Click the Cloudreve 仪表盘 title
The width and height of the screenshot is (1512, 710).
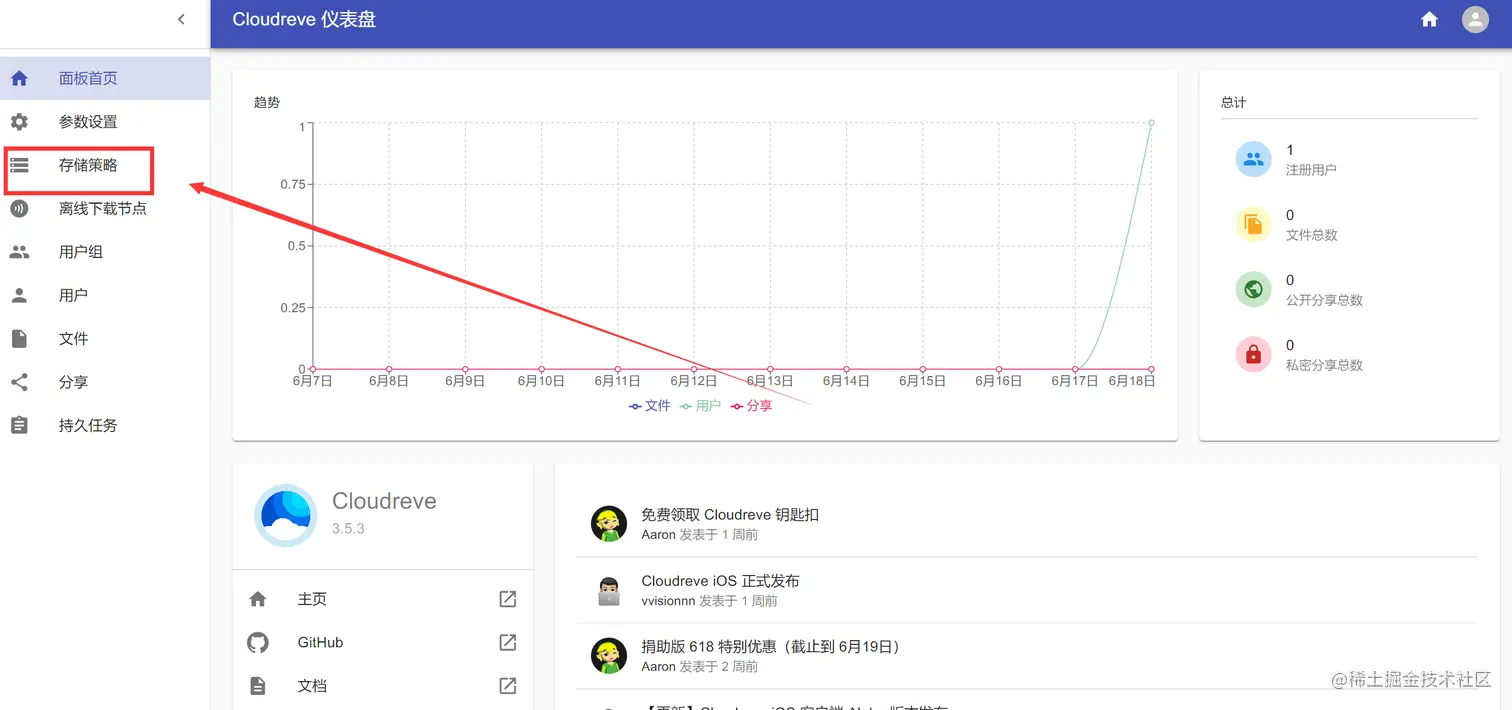pos(304,19)
